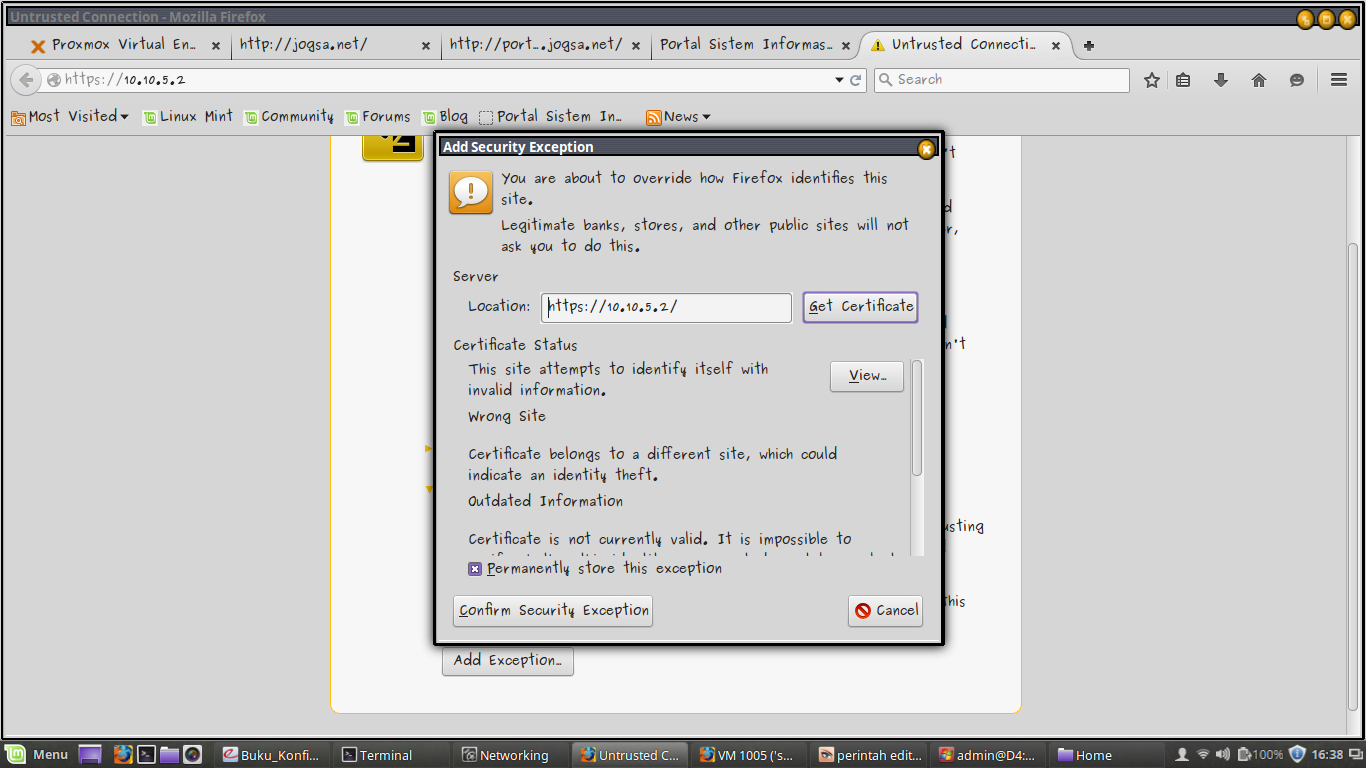This screenshot has width=1366, height=768.
Task: Click the Get Certificate button
Action: point(860,307)
